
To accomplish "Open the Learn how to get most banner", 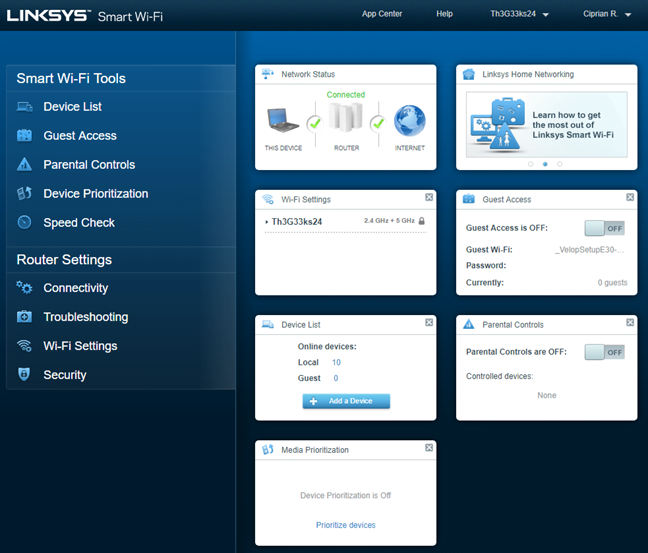I will 546,125.
